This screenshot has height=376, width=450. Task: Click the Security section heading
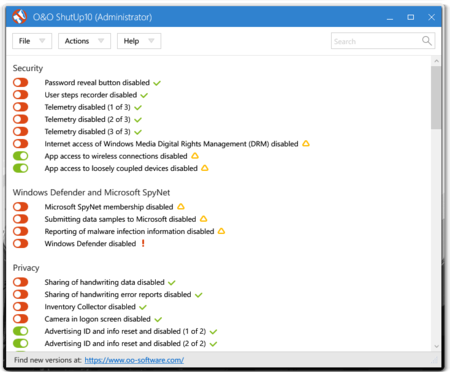pyautogui.click(x=28, y=68)
